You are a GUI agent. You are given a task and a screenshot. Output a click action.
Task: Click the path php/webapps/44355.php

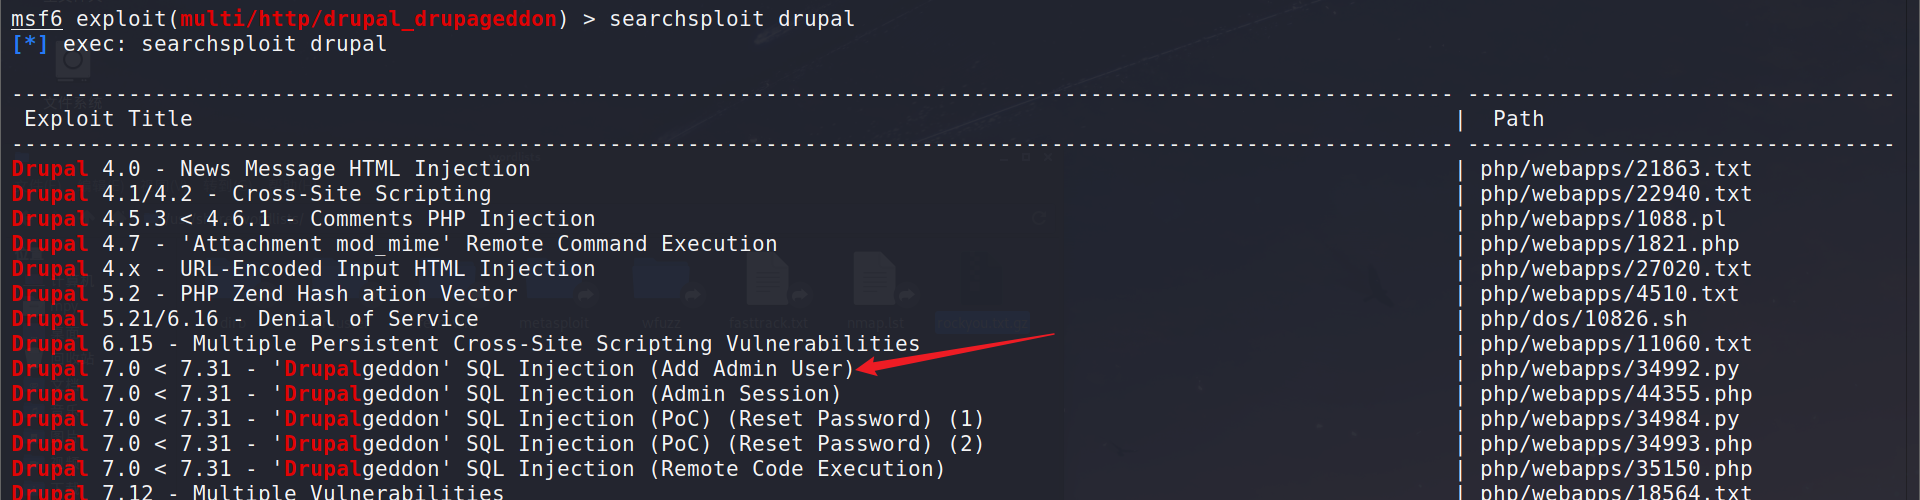click(1615, 394)
